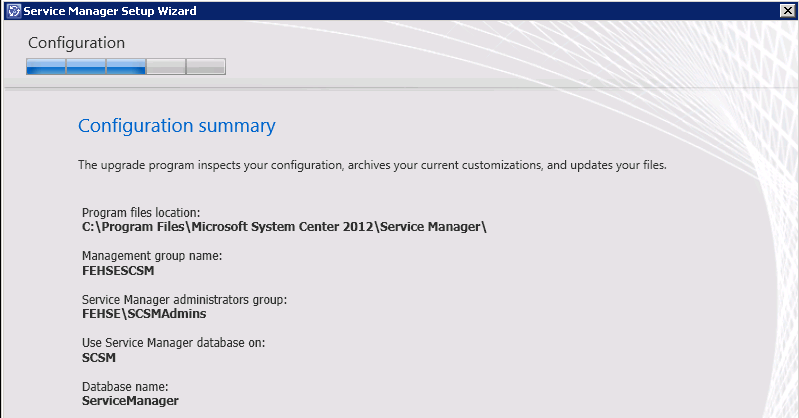This screenshot has width=799, height=418.
Task: Click the ServiceManager database name value
Action: pyautogui.click(x=130, y=401)
